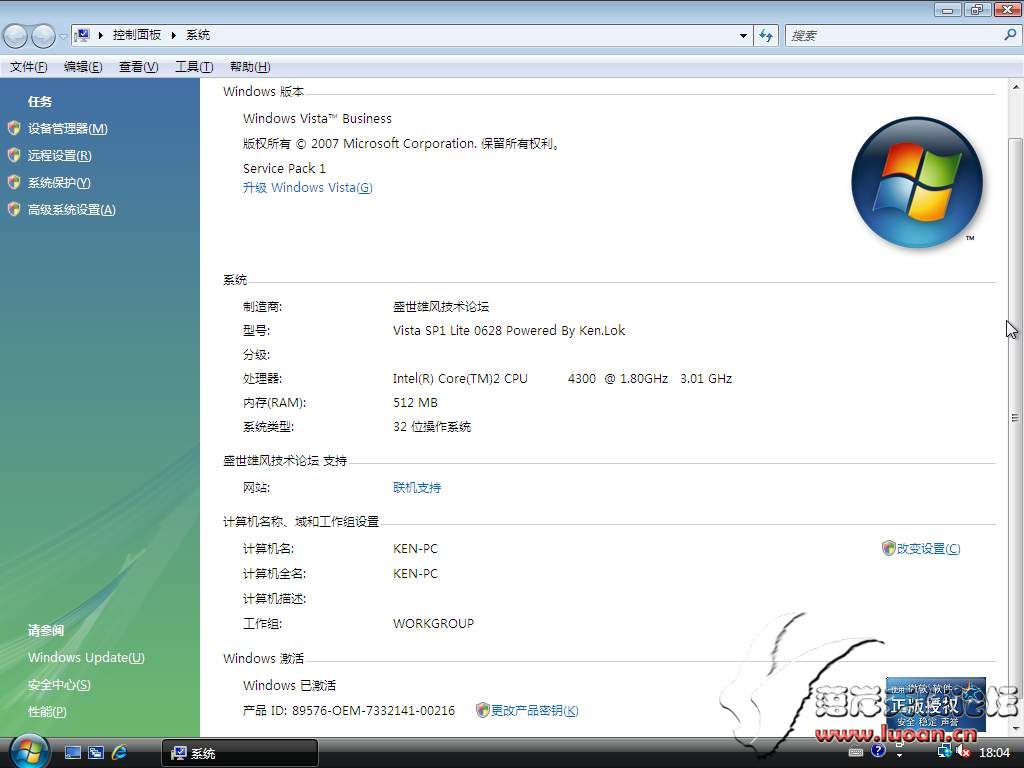Open the 联机支持 website link
Viewport: 1024px width, 768px height.
(417, 487)
